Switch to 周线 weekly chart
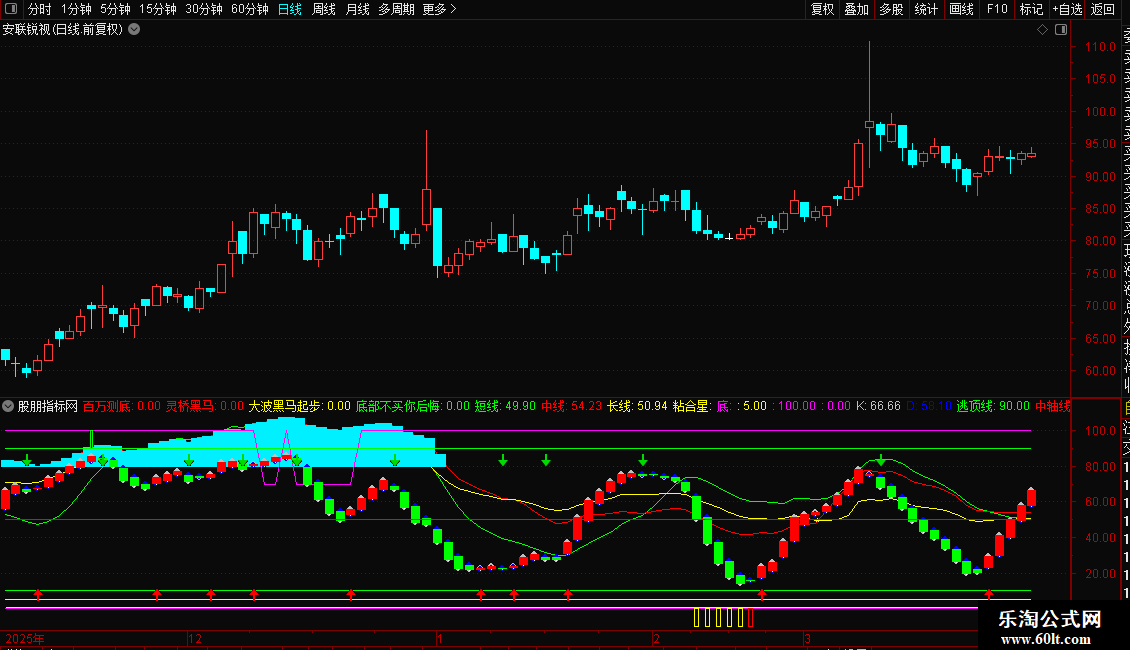Viewport: 1130px width, 650px height. [x=324, y=9]
